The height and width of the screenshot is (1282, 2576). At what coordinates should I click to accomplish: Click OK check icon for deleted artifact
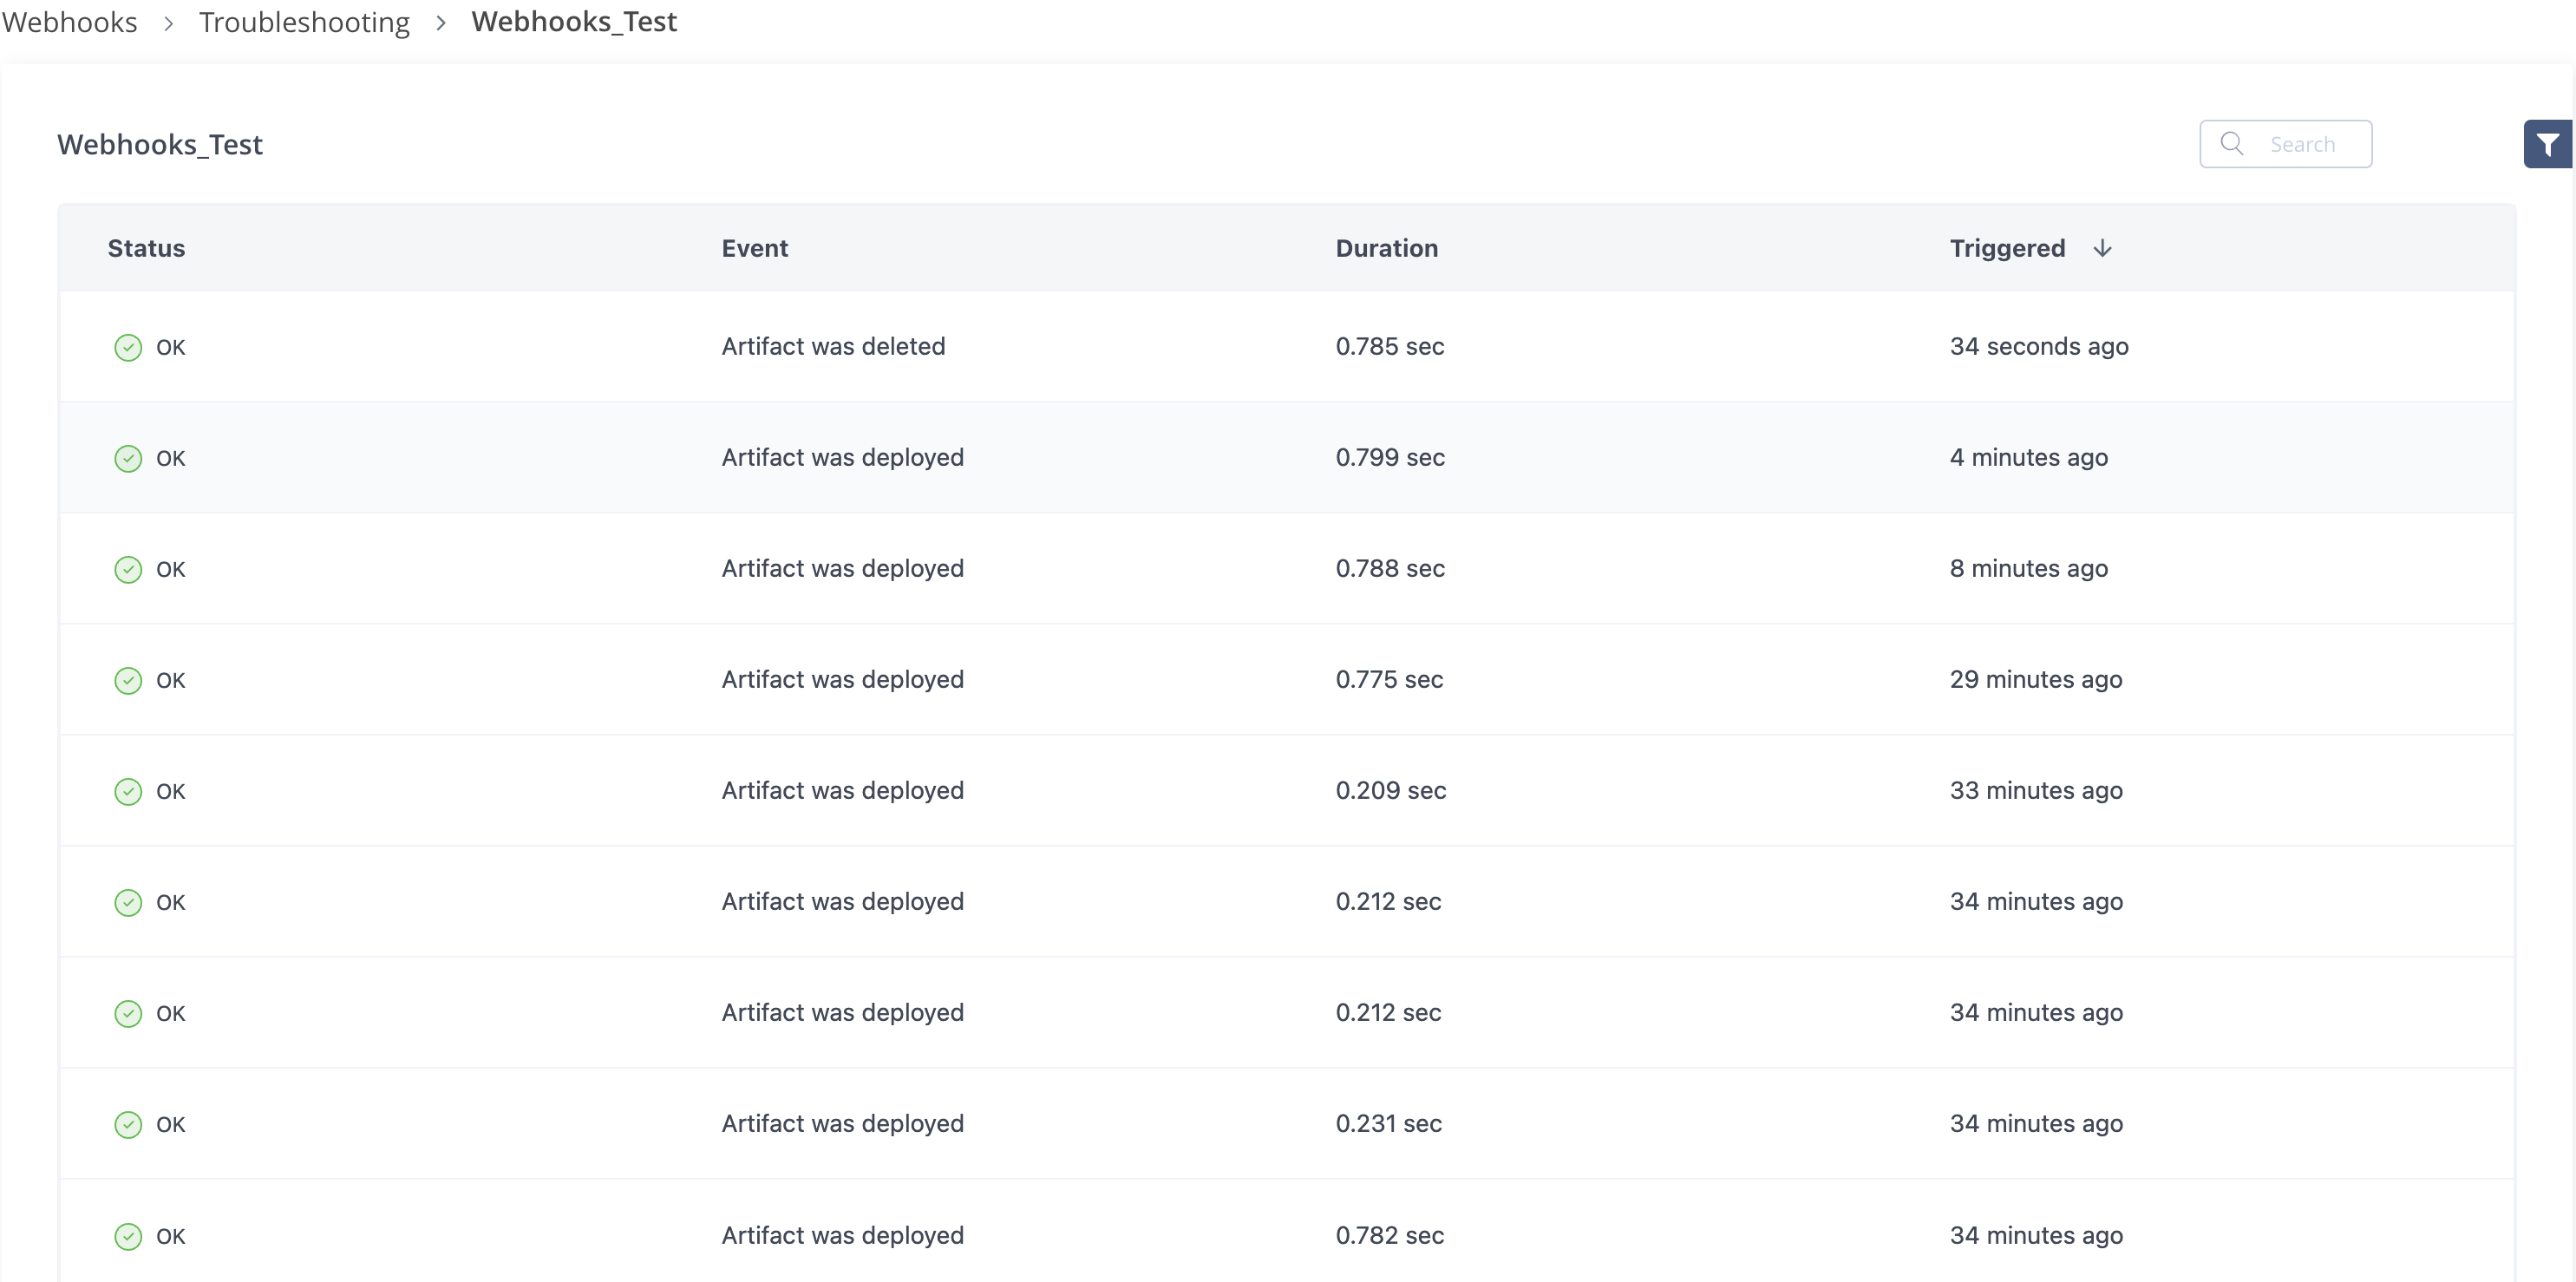tap(128, 347)
